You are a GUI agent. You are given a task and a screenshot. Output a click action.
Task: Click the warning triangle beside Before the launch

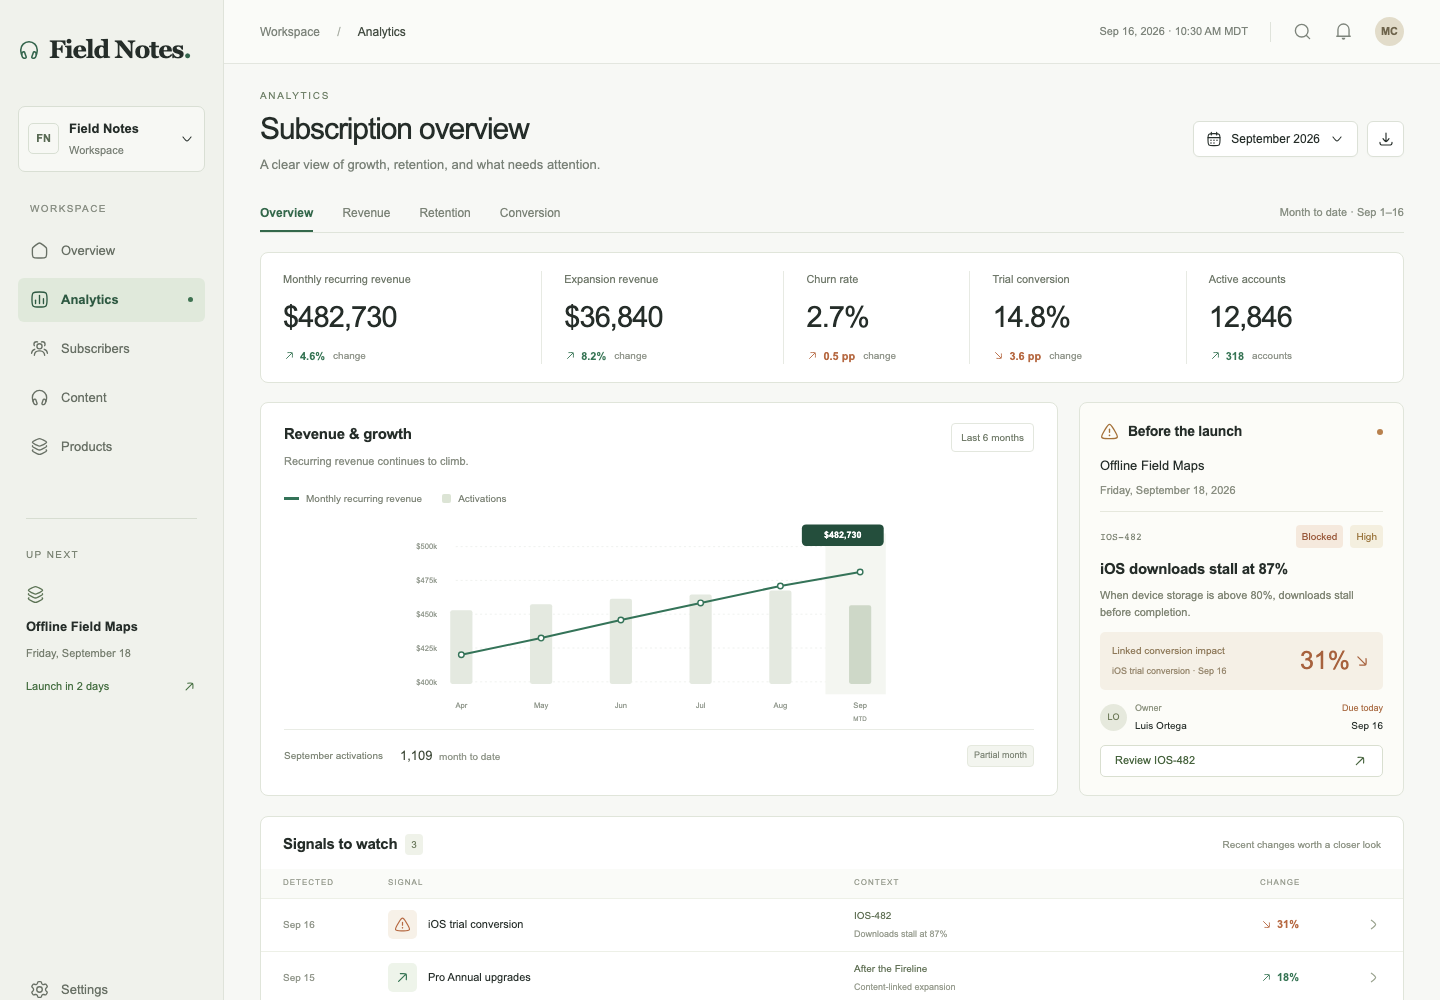1109,431
